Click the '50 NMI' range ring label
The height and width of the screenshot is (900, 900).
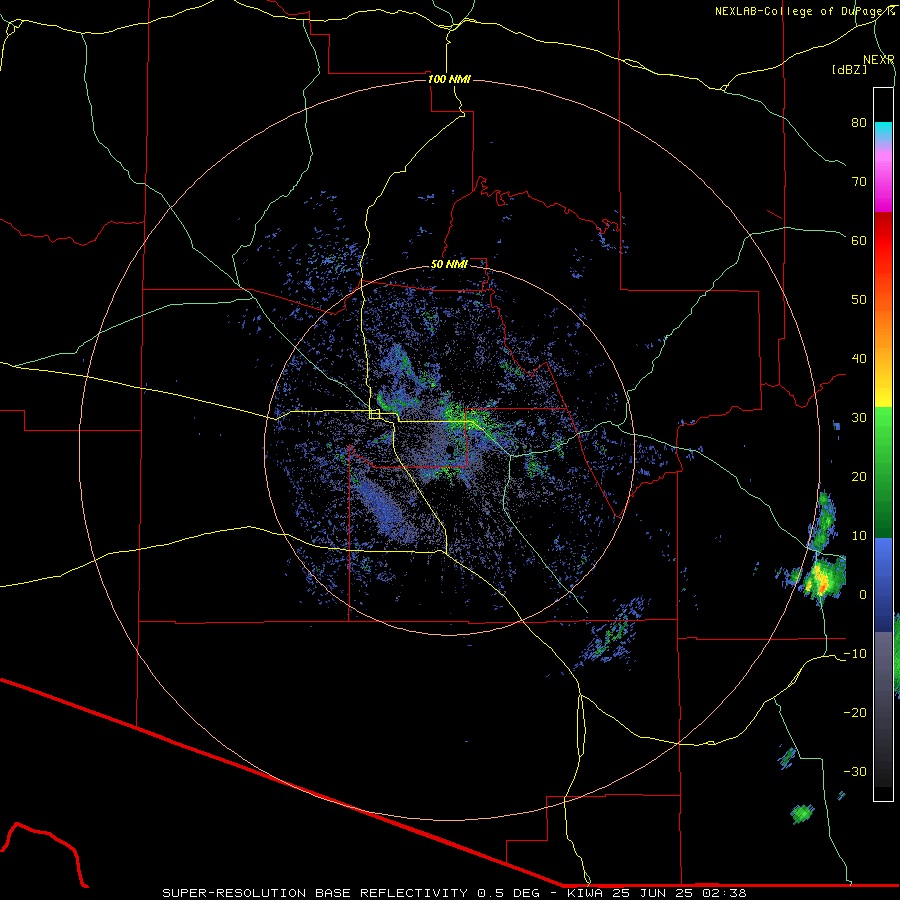(x=449, y=265)
